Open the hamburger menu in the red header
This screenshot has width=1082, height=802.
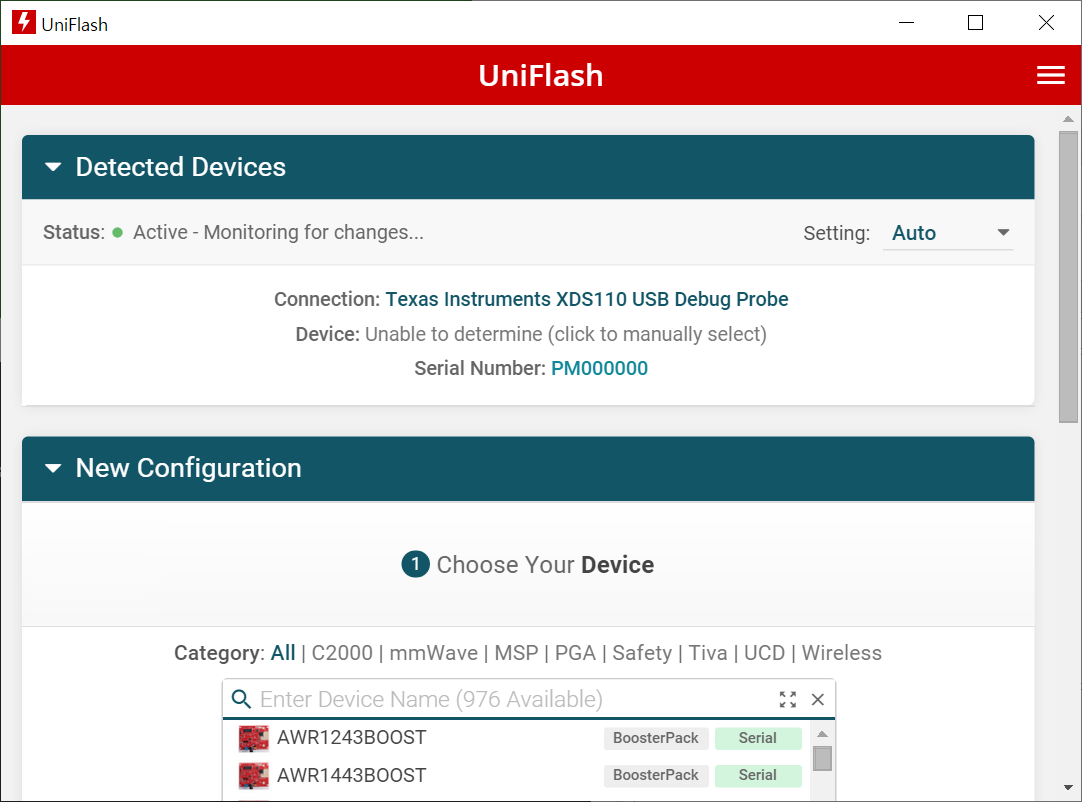(x=1050, y=75)
